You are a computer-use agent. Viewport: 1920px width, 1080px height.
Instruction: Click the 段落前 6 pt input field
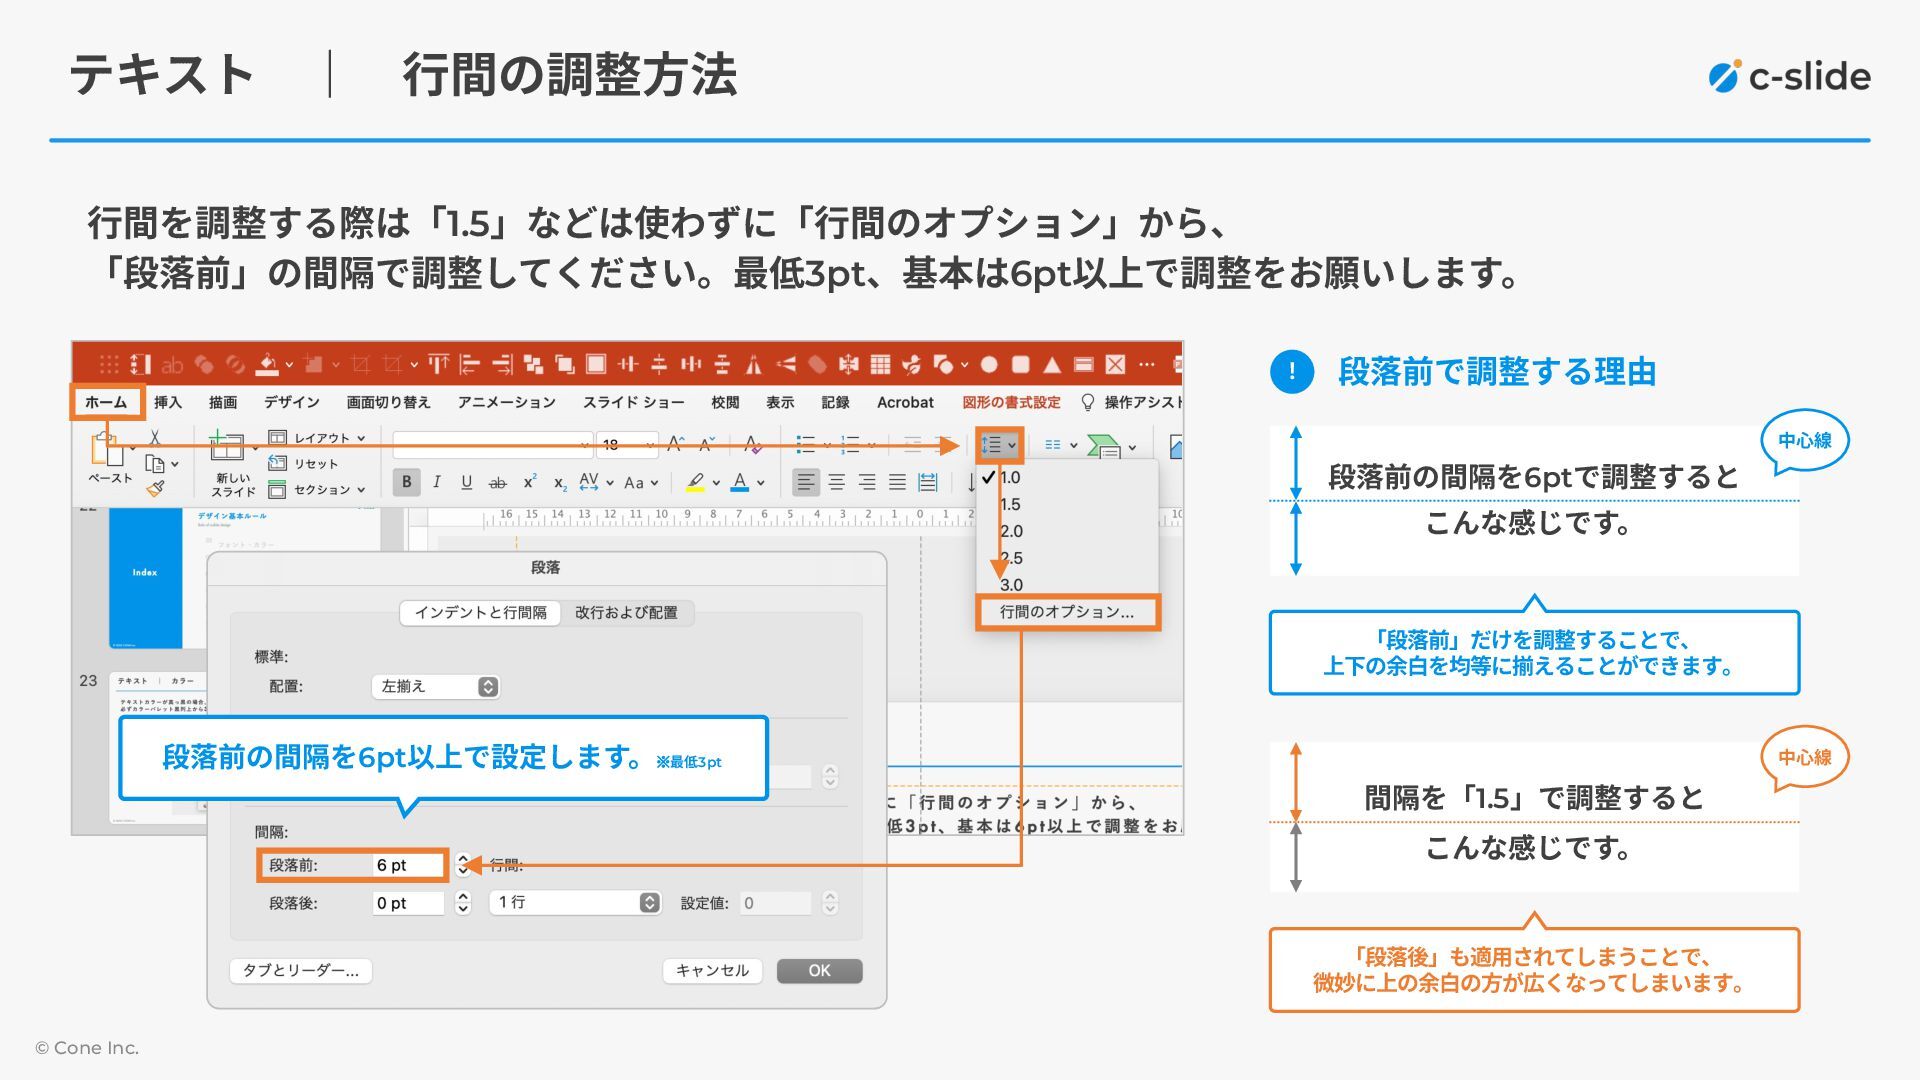click(x=407, y=865)
